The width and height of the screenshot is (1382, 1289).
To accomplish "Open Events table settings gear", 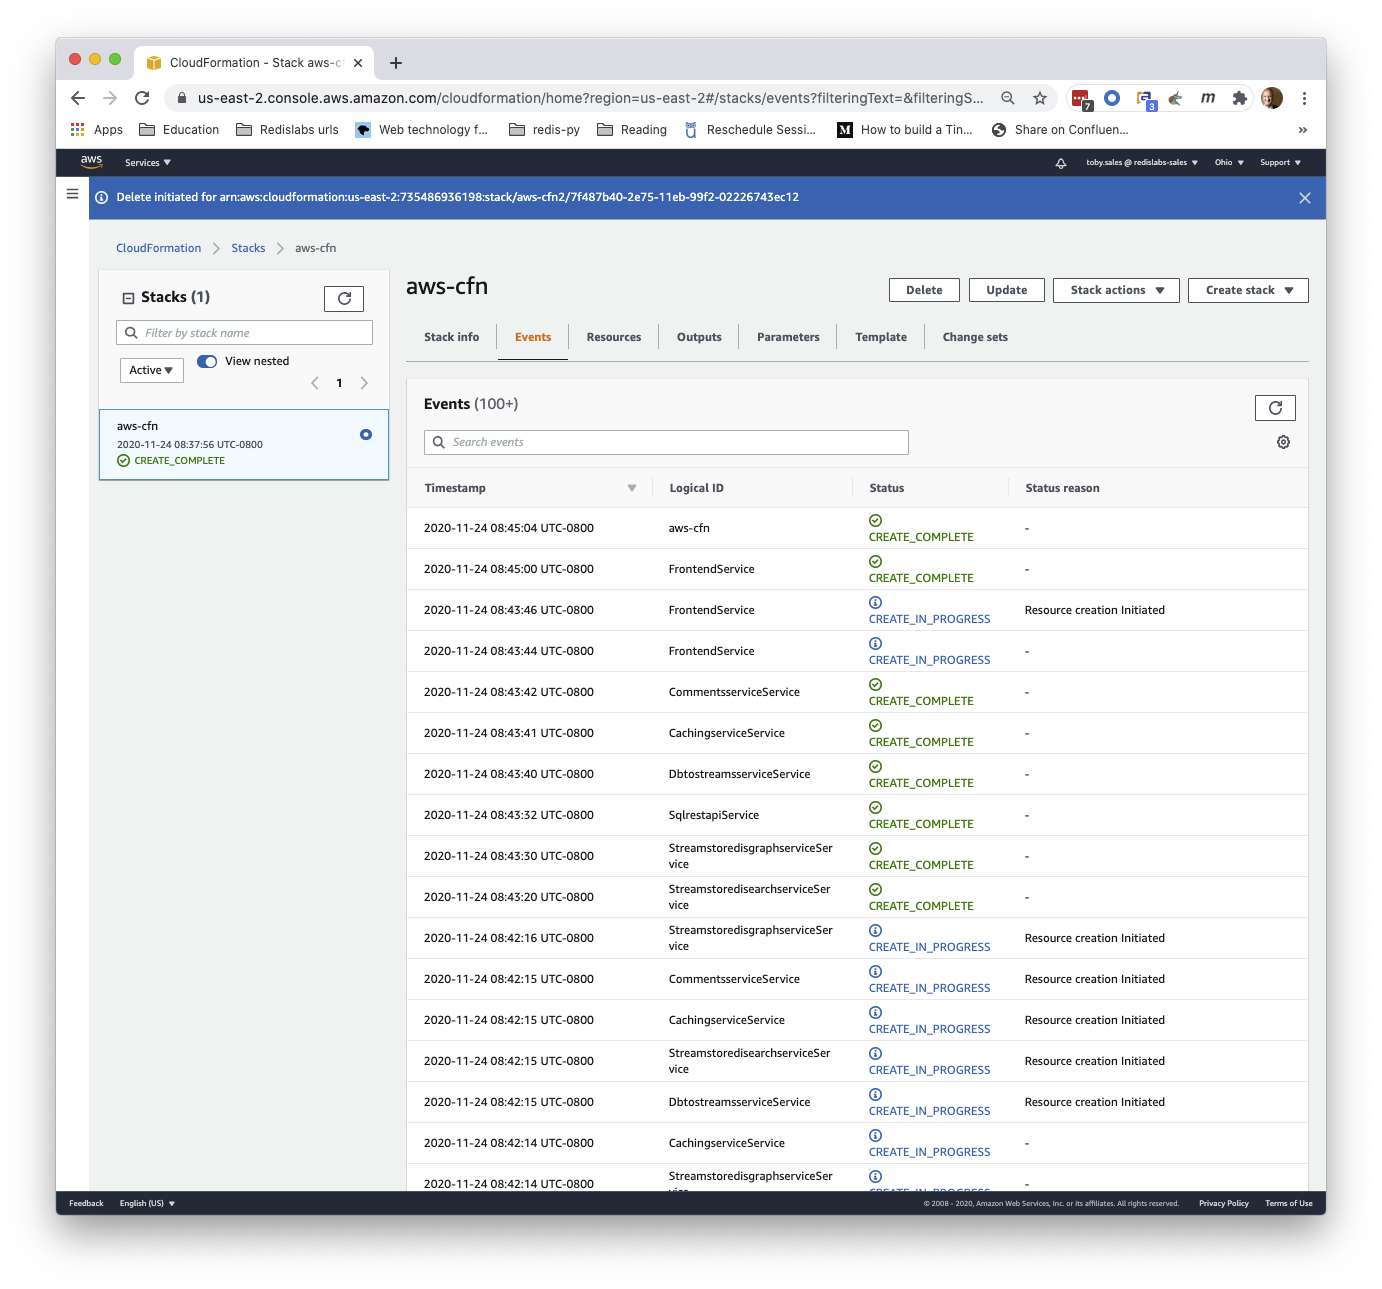I will [1283, 442].
